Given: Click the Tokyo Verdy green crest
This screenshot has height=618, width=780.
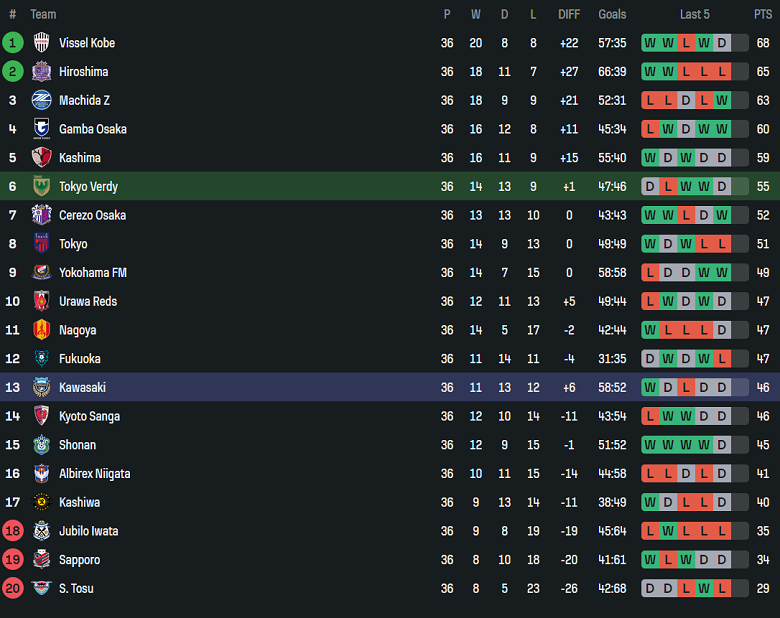Looking at the screenshot, I should [x=41, y=186].
